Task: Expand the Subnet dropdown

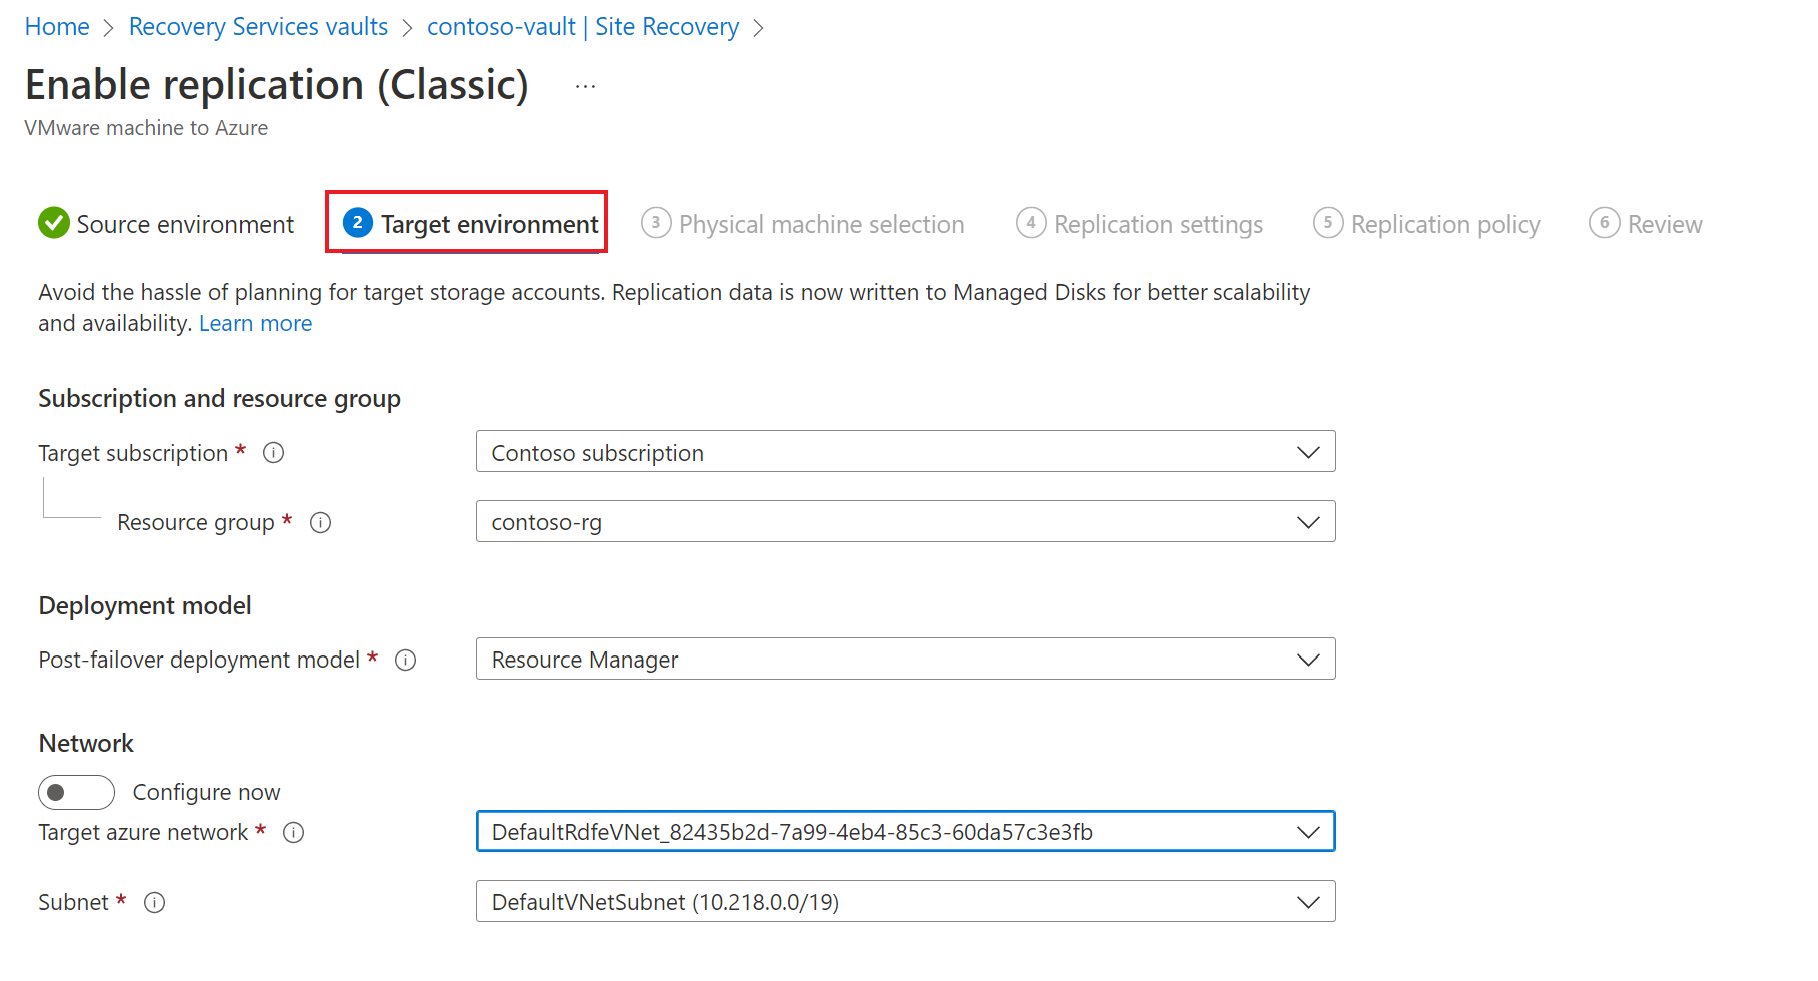Action: (x=905, y=902)
